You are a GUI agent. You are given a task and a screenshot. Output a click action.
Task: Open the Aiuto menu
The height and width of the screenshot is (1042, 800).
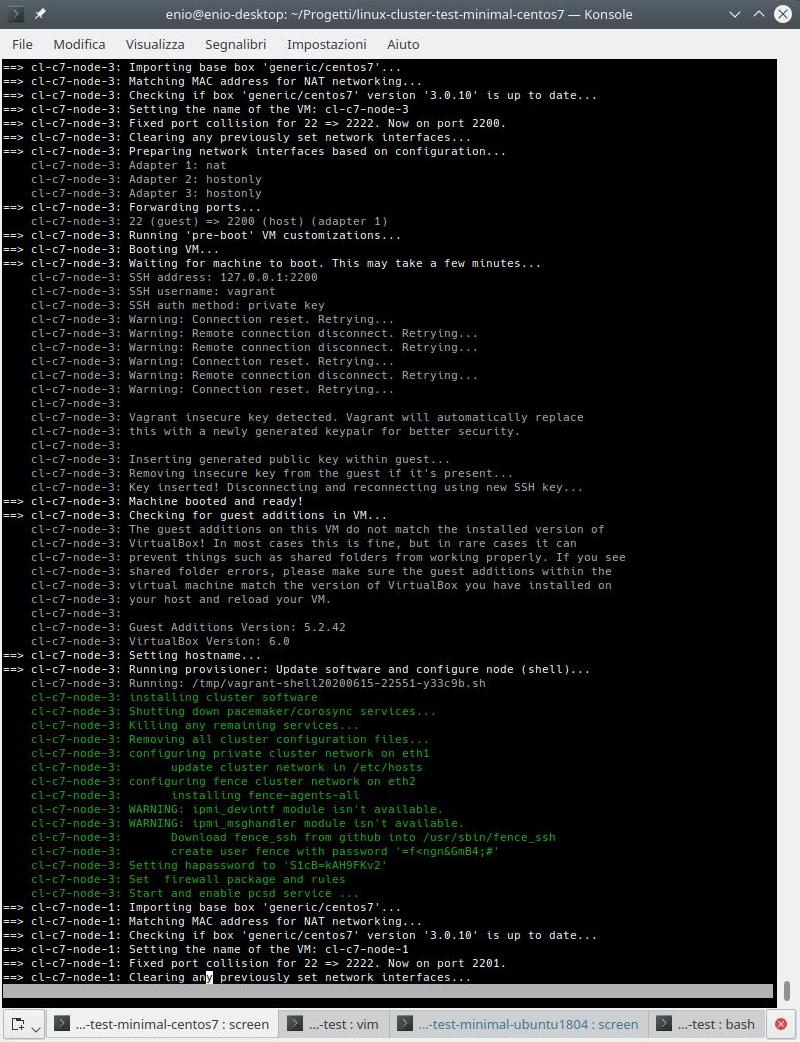coord(403,44)
